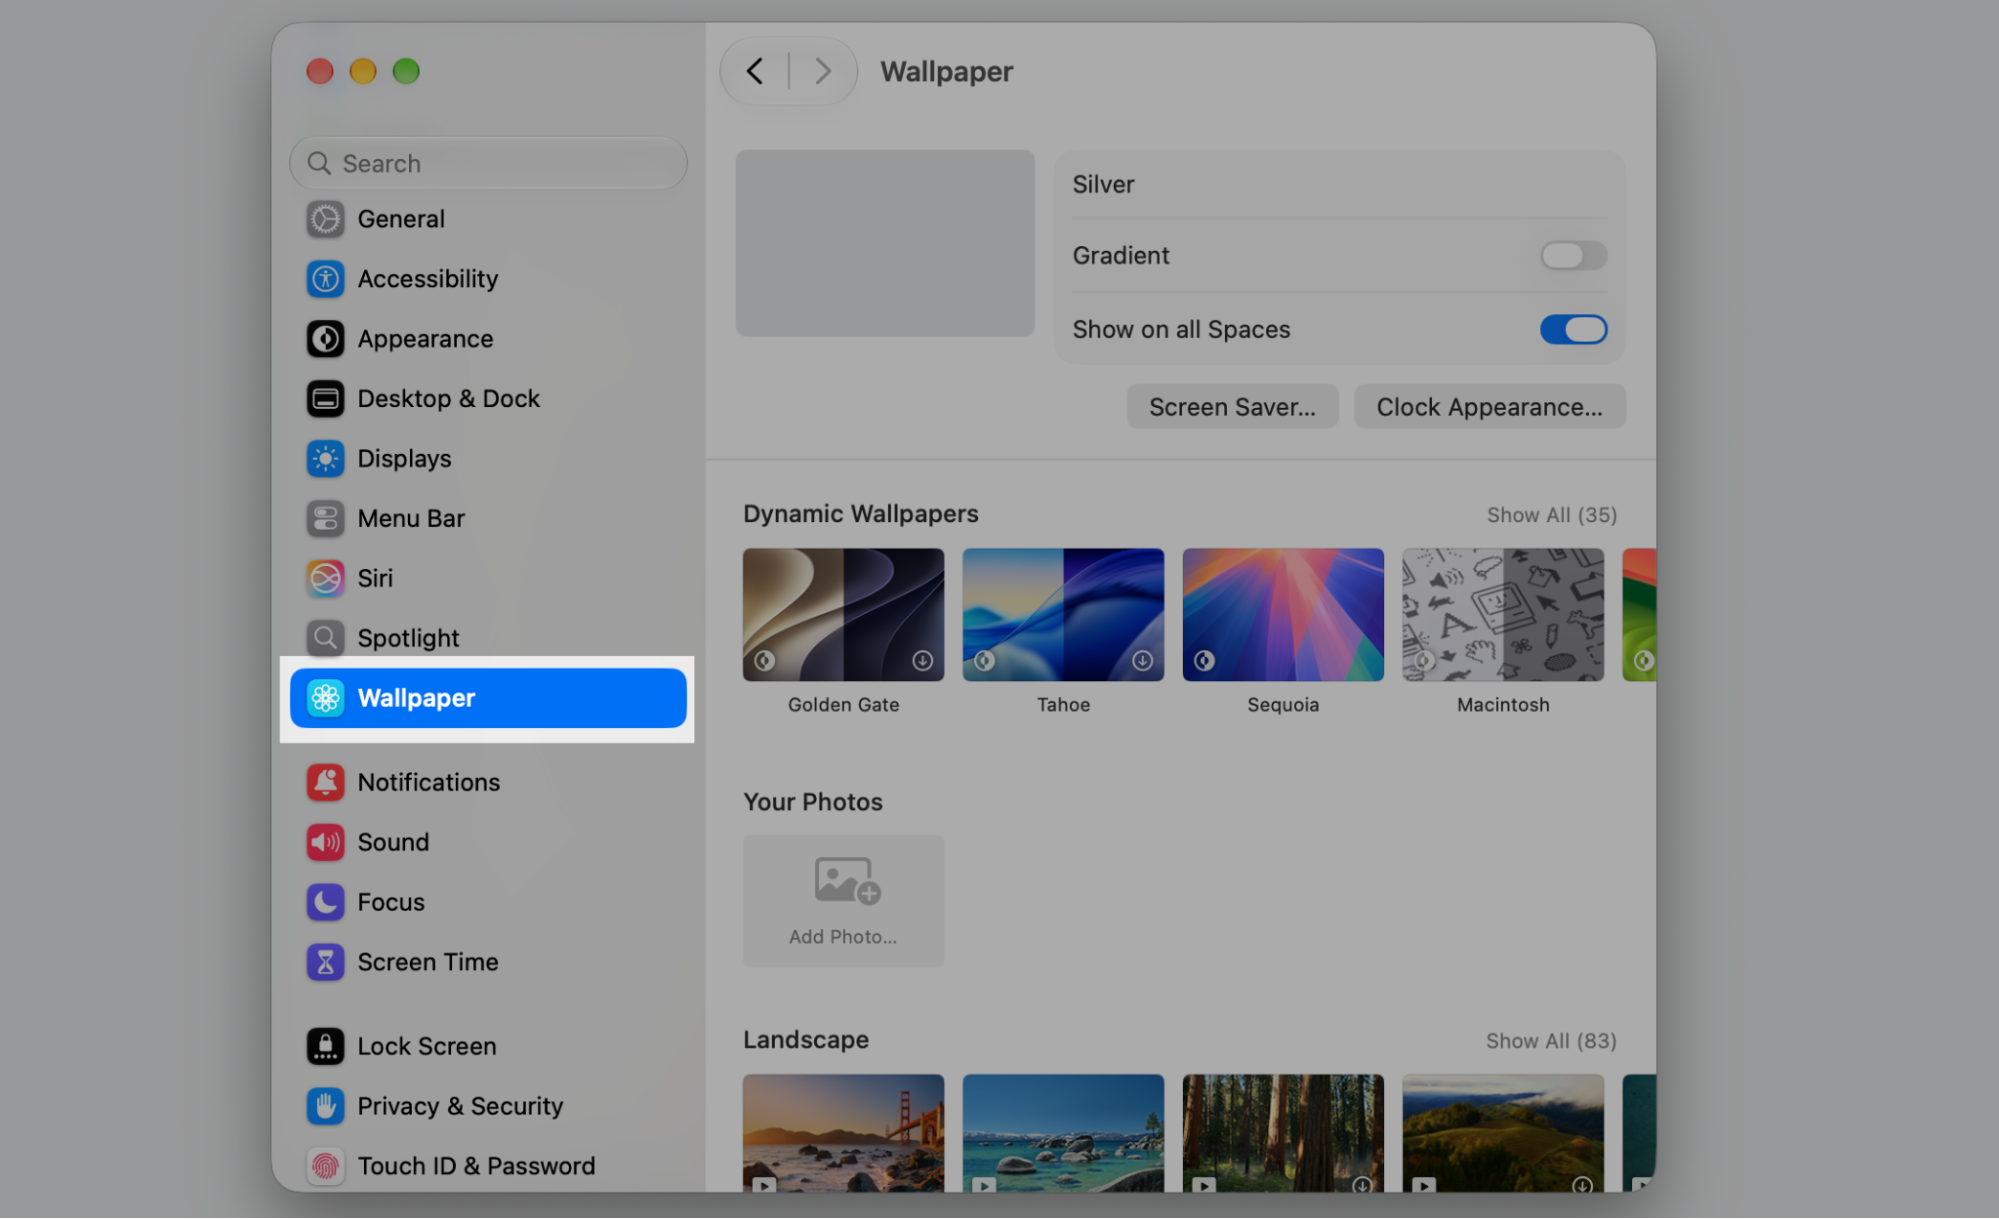The image size is (1999, 1219).
Task: Open the General settings pane
Action: (487, 219)
